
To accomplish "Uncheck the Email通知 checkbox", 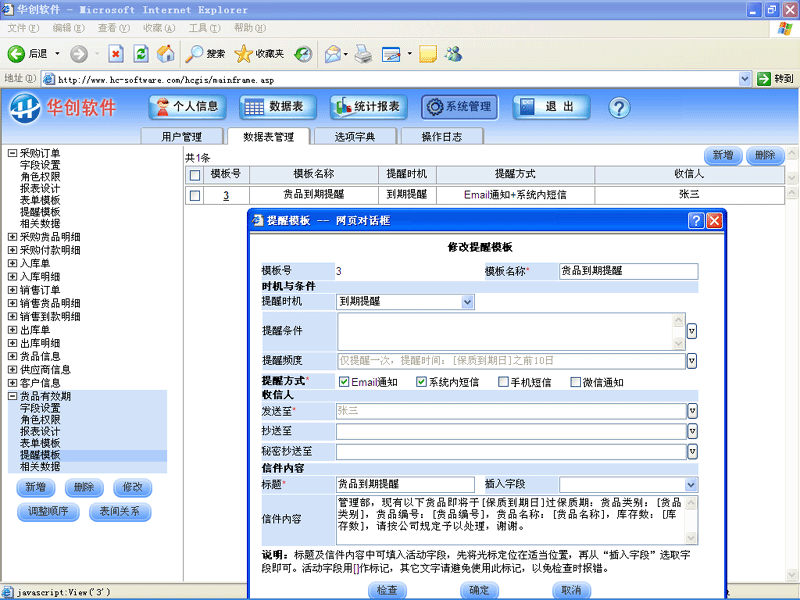I will [x=344, y=381].
